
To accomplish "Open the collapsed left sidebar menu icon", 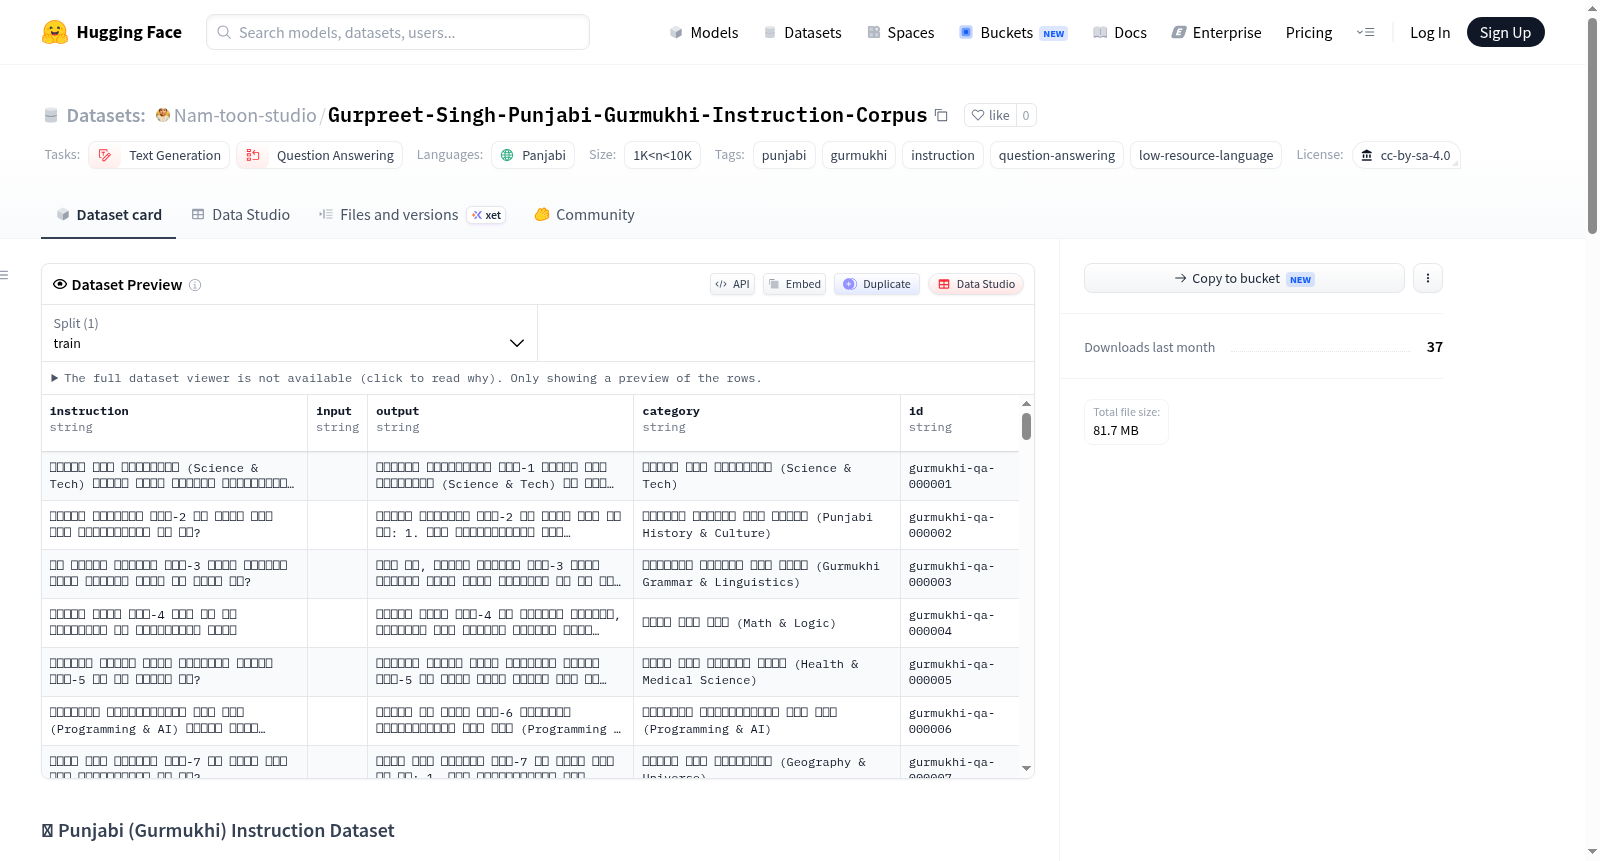I will (x=4, y=275).
